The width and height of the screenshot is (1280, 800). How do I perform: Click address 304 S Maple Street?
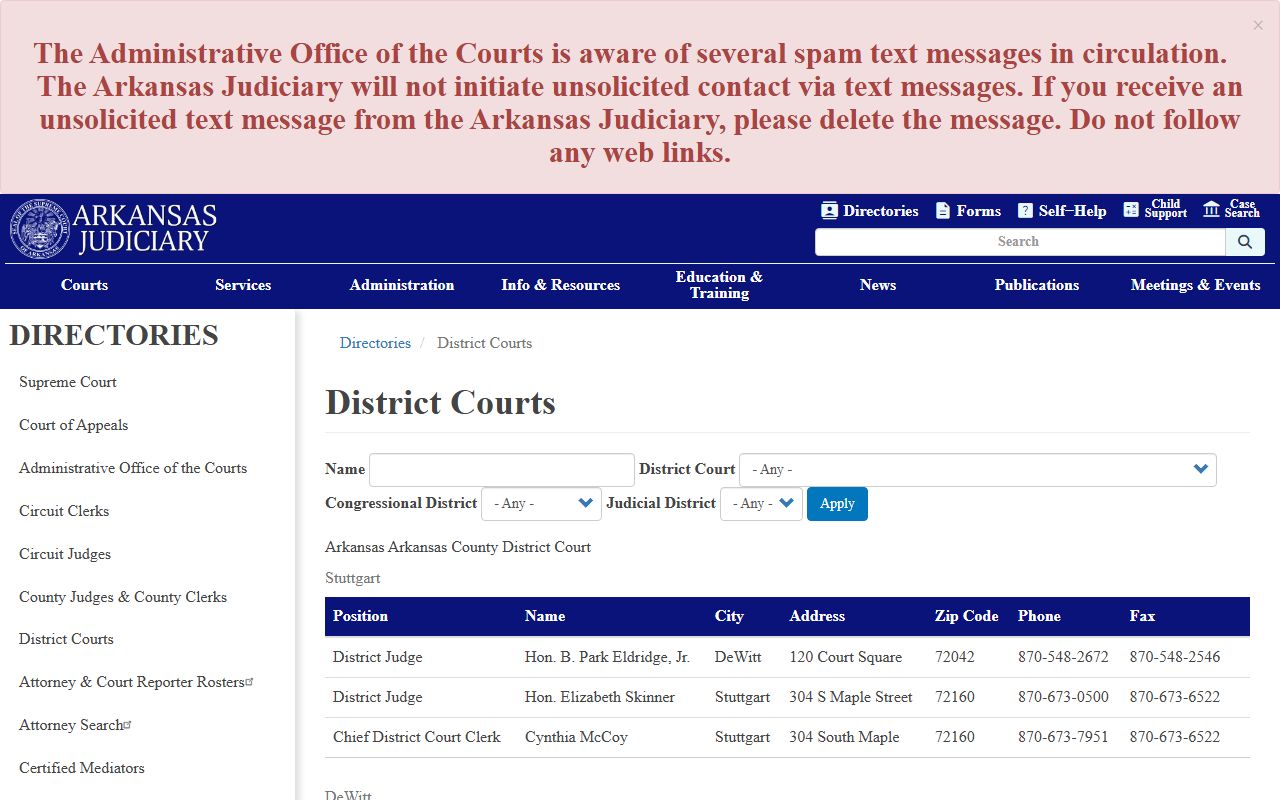851,697
